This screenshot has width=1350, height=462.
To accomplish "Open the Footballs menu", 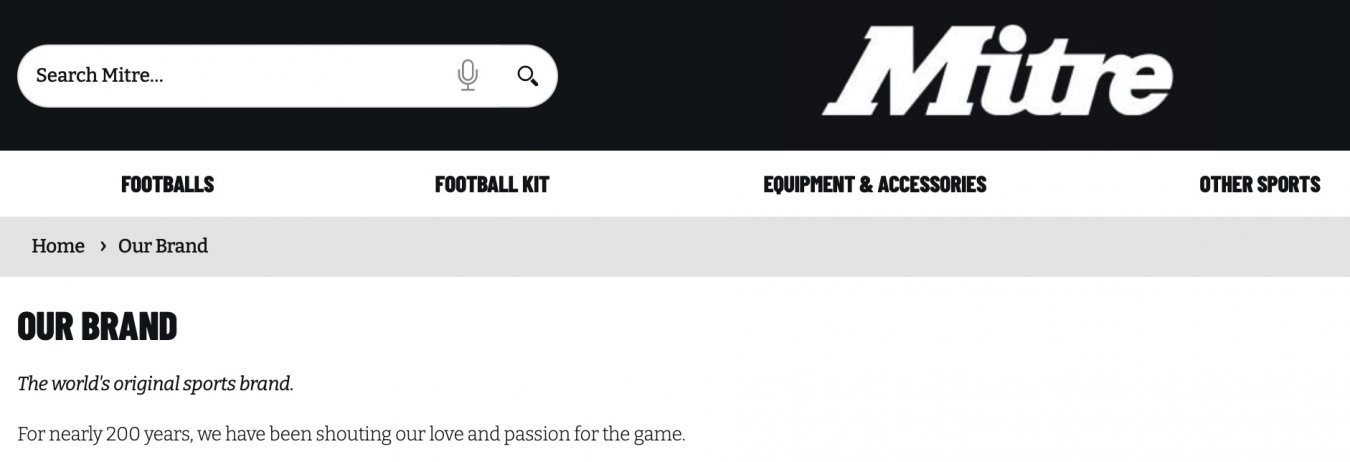I will pyautogui.click(x=167, y=184).
